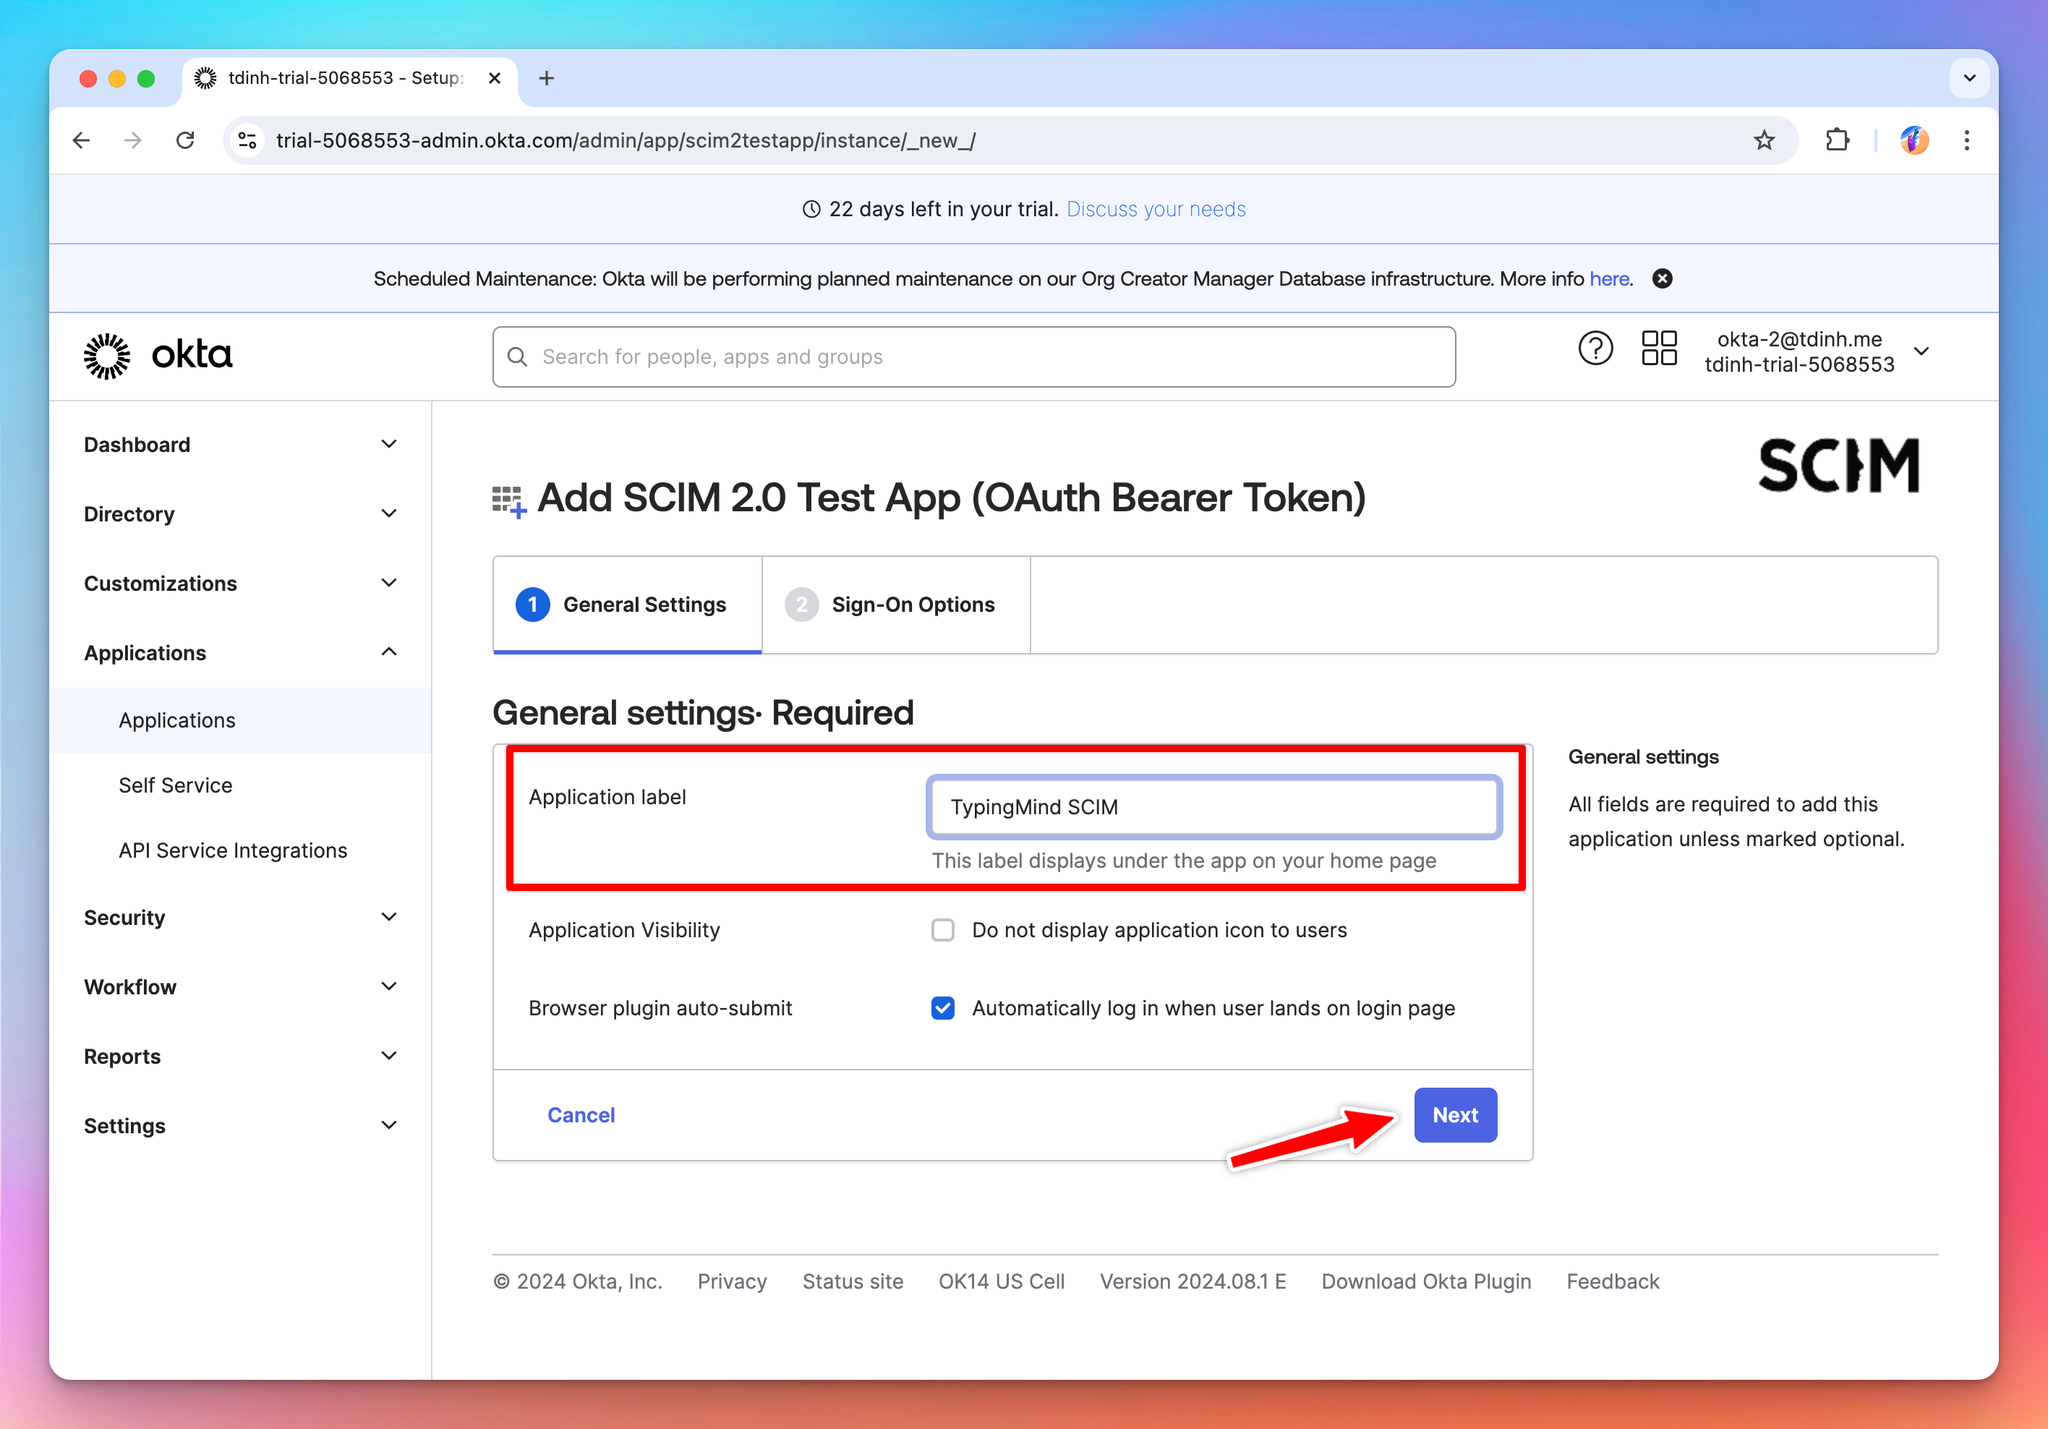Open account dropdown okta-2@tdinh.me

1816,352
